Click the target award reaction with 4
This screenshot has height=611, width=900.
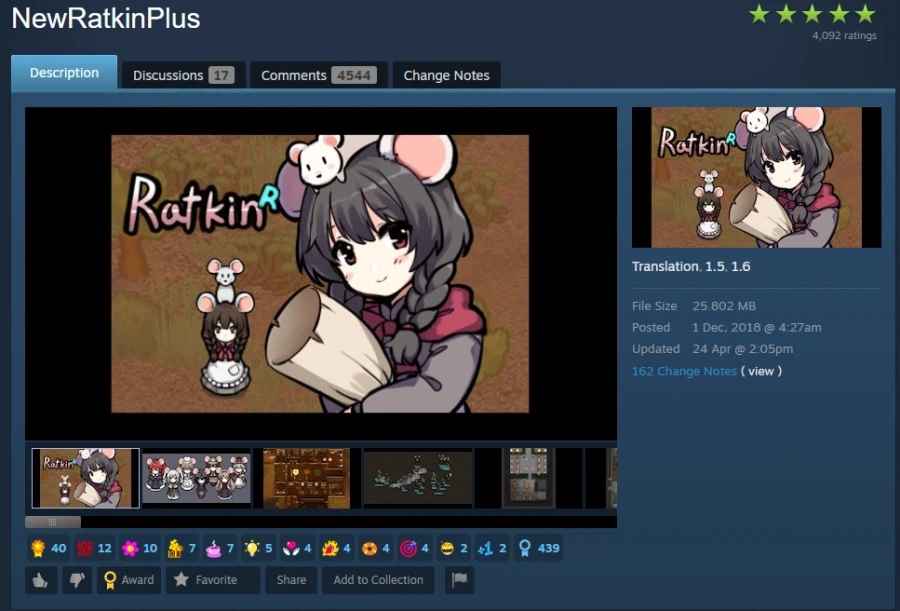click(x=414, y=548)
